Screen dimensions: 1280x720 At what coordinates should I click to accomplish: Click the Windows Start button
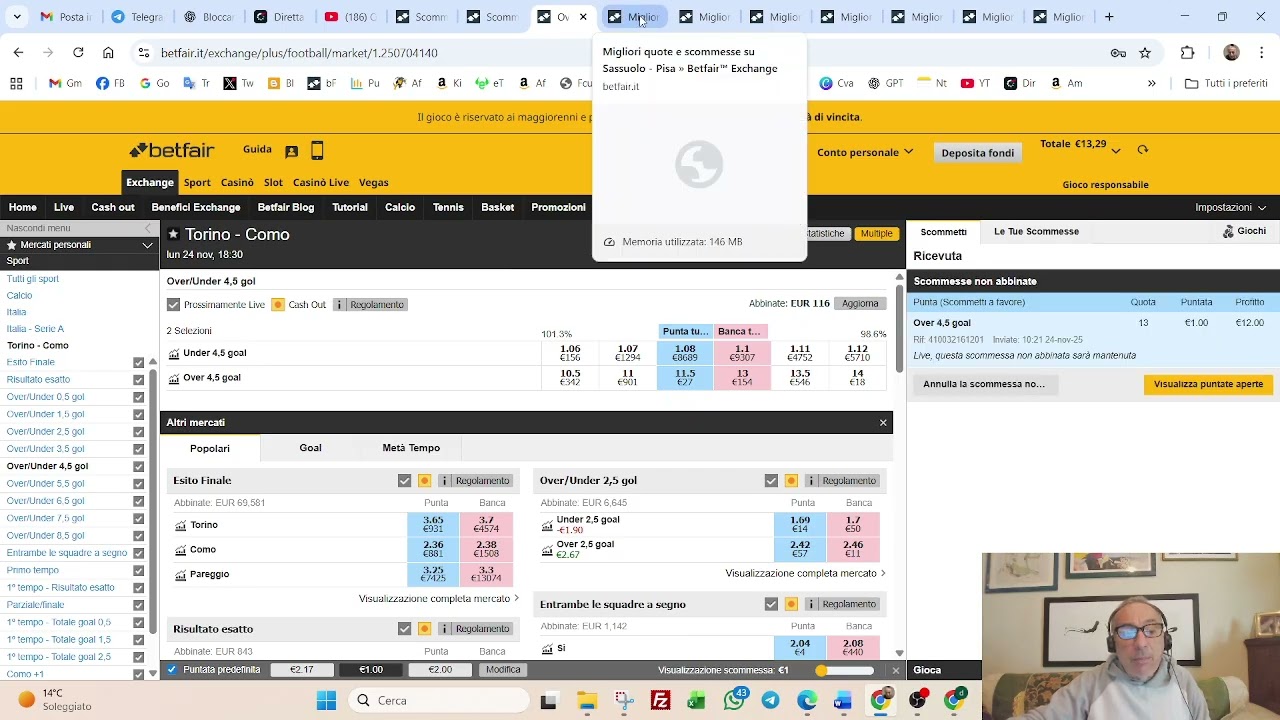(x=326, y=700)
